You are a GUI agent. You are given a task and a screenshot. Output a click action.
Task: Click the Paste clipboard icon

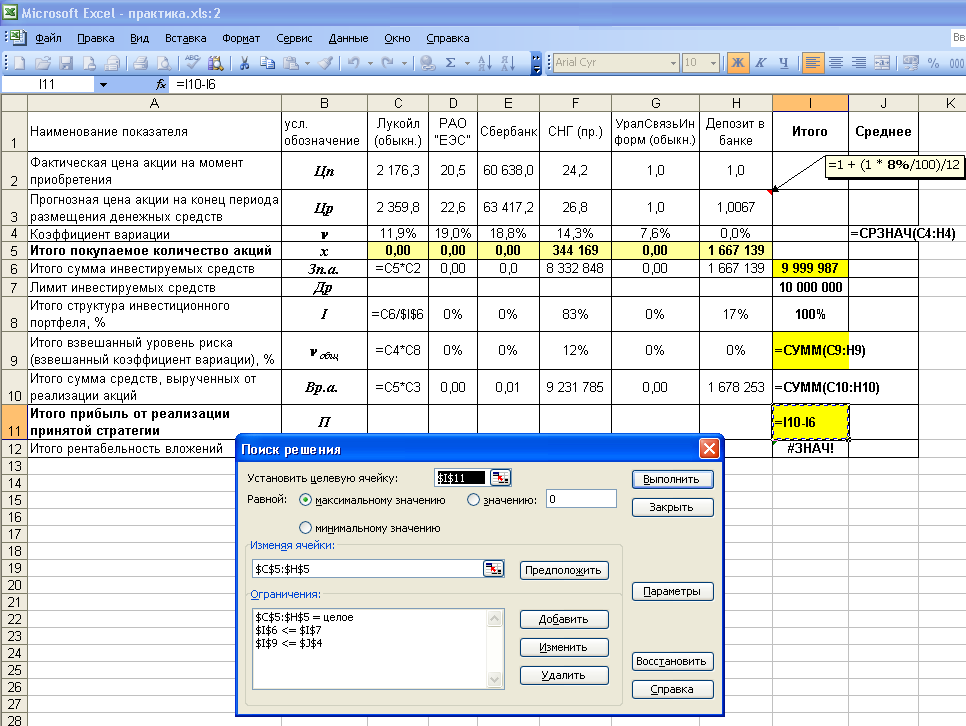pos(290,63)
